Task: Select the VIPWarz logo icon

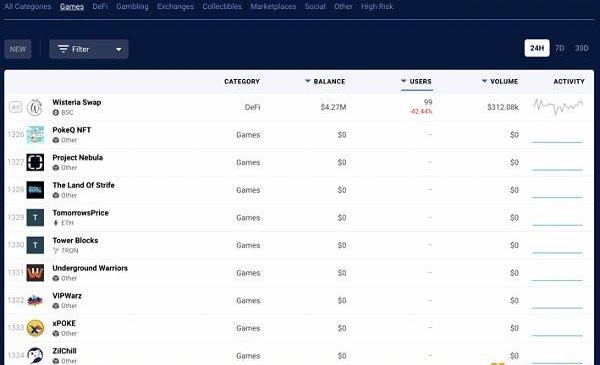Action: click(35, 300)
